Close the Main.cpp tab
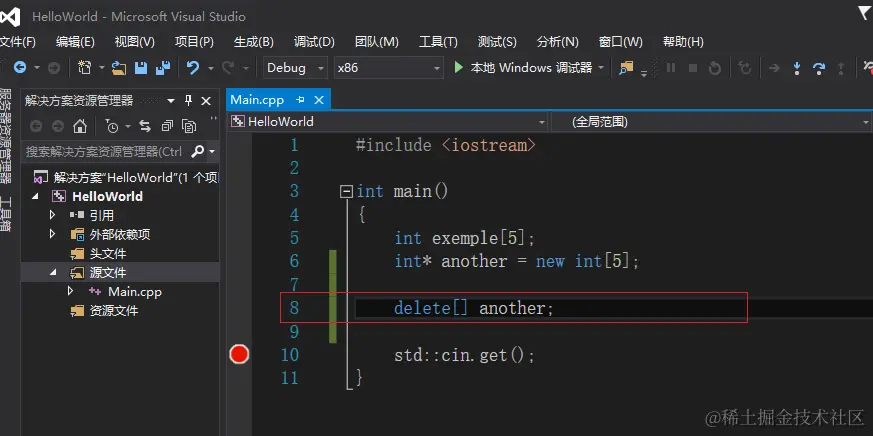 point(319,100)
